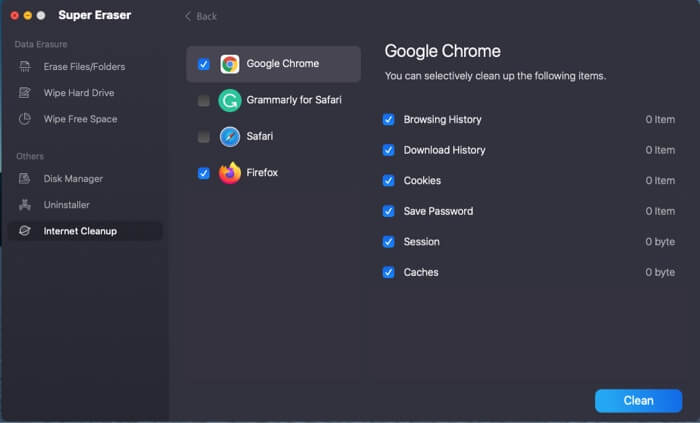Viewport: 700px width, 423px height.
Task: Click the Browsing History '0 Item' count
Action: (660, 120)
